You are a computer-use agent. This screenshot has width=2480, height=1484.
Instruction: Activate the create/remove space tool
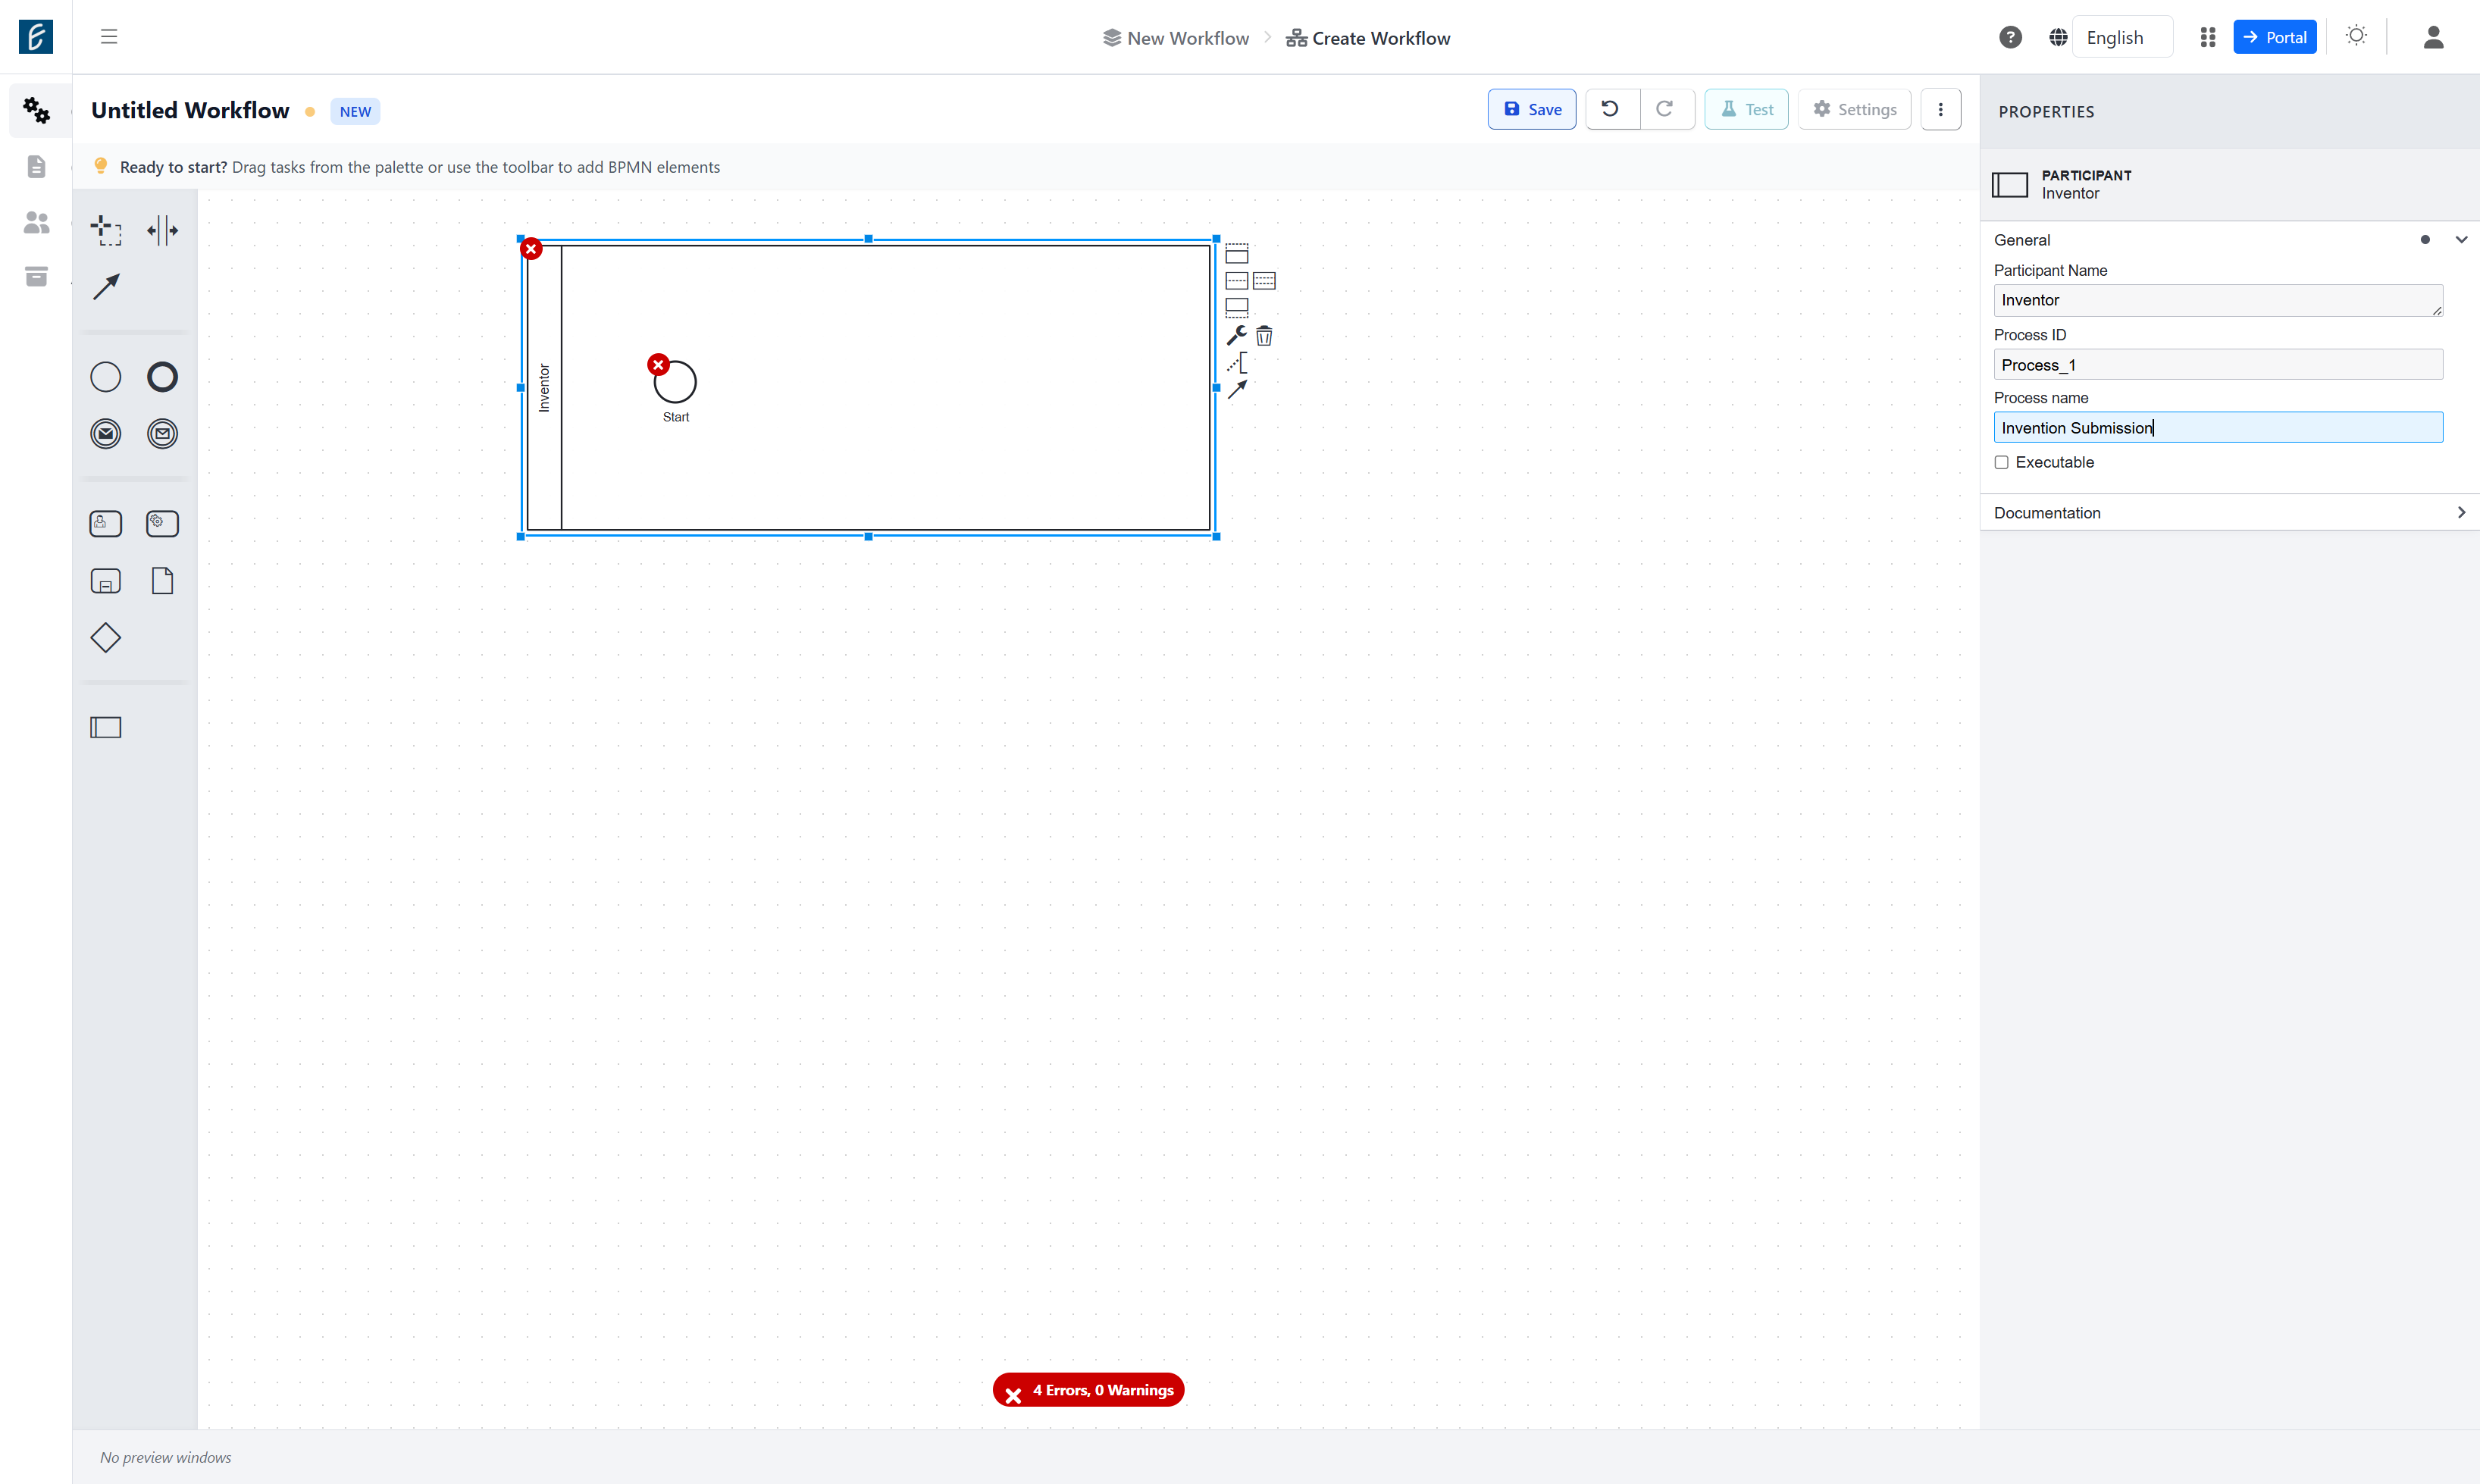tap(162, 230)
